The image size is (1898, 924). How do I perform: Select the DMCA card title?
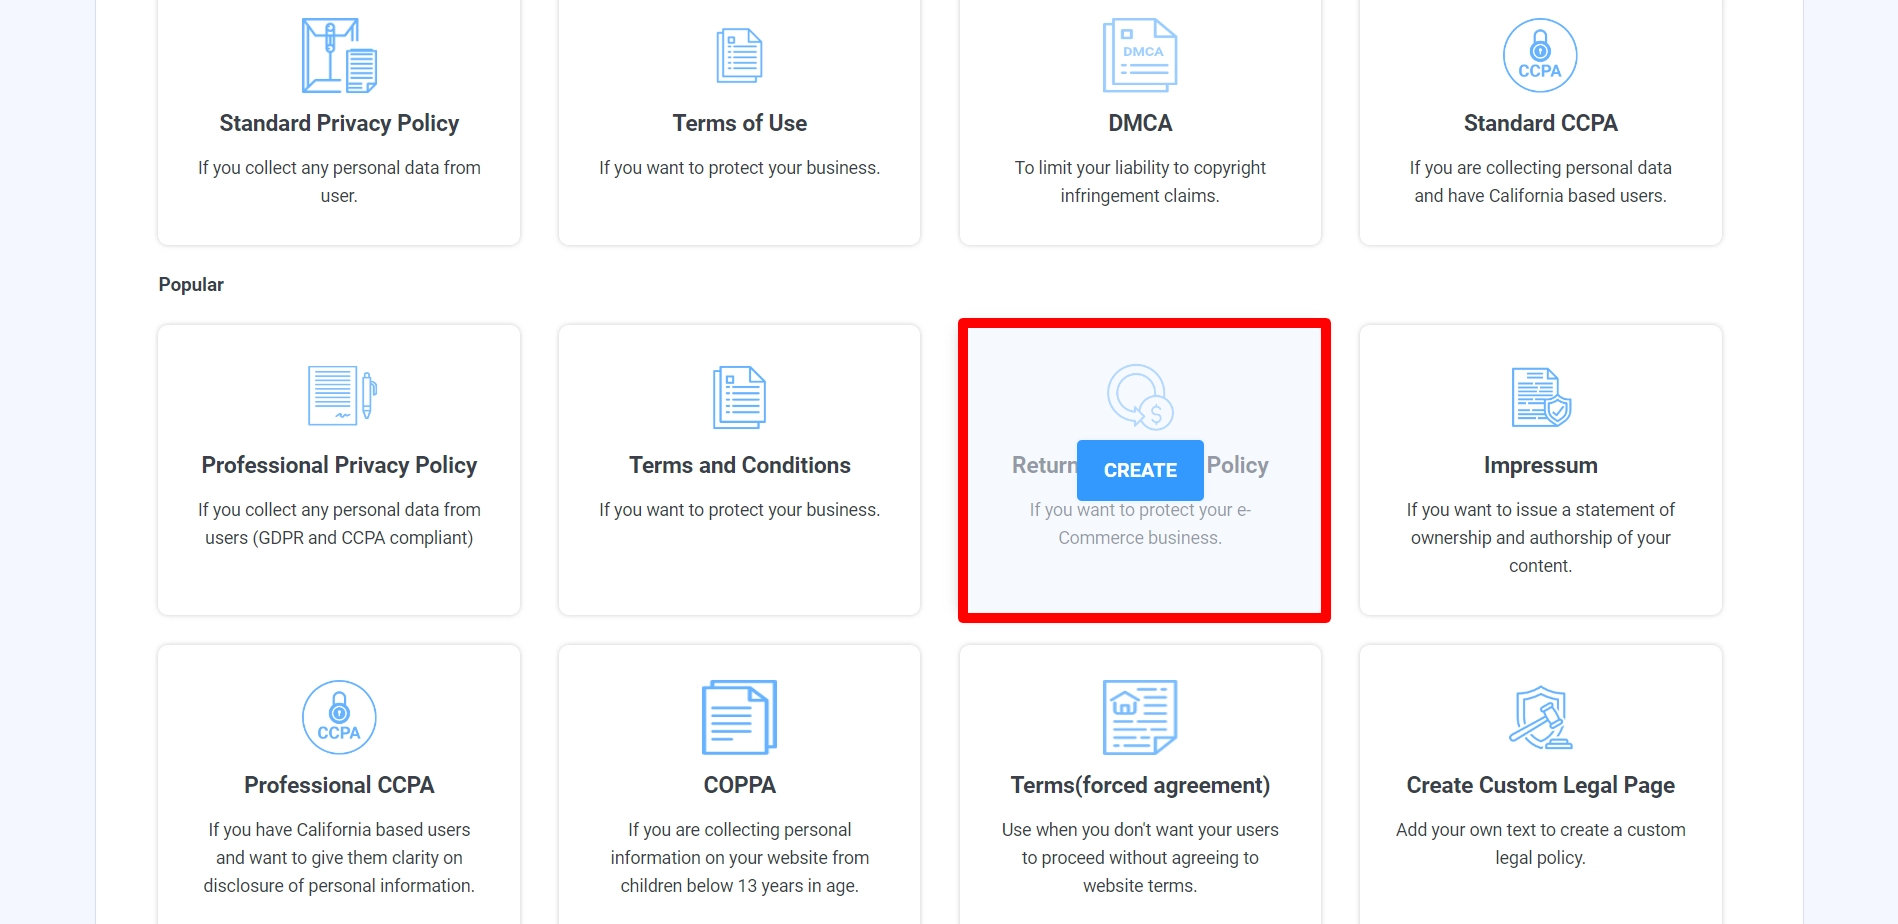point(1140,123)
